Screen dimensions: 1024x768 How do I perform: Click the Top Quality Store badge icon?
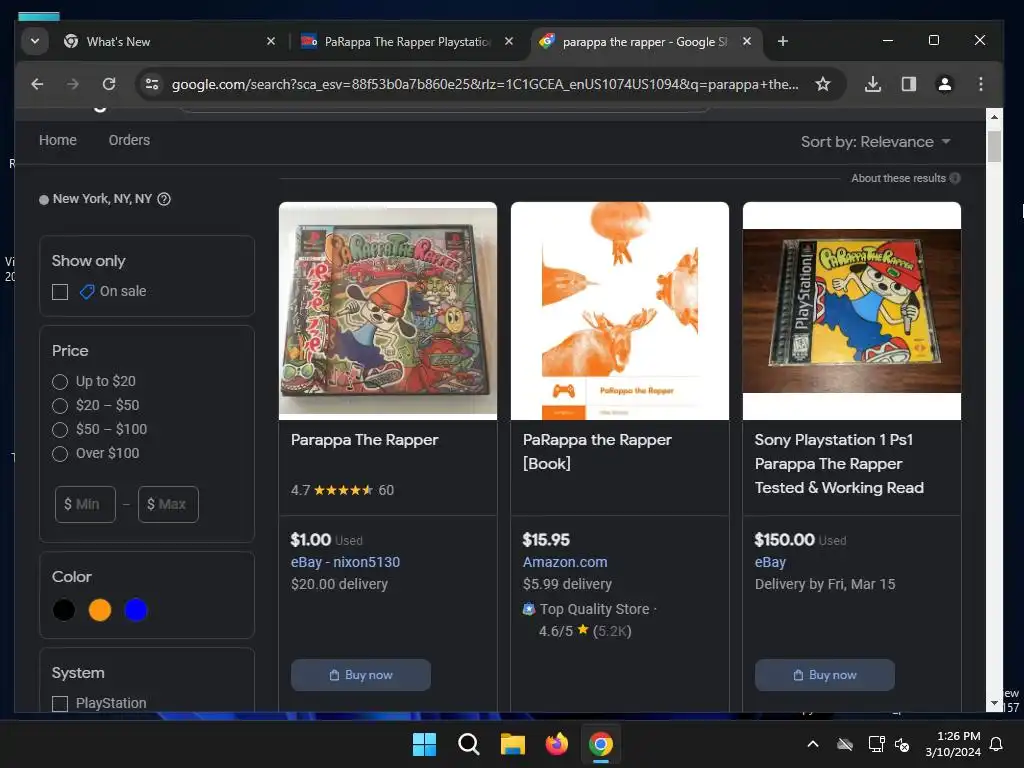pos(529,609)
